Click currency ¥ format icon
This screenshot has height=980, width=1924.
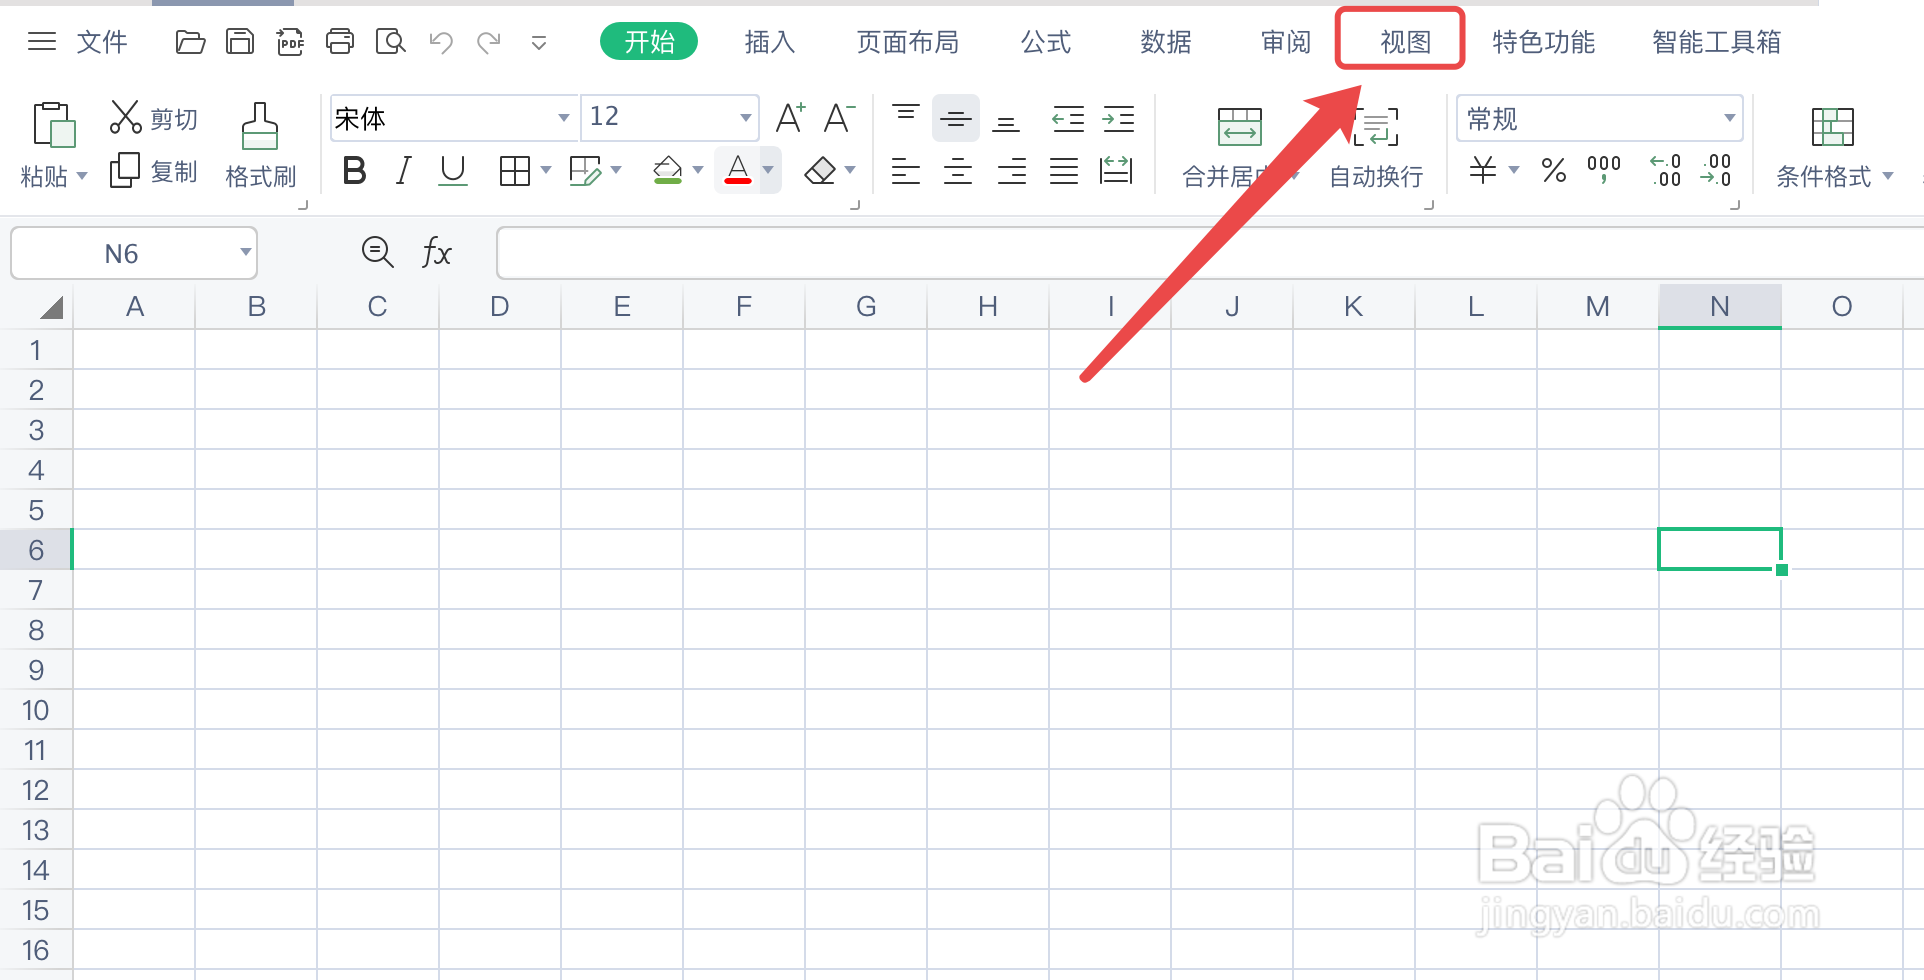coord(1483,170)
